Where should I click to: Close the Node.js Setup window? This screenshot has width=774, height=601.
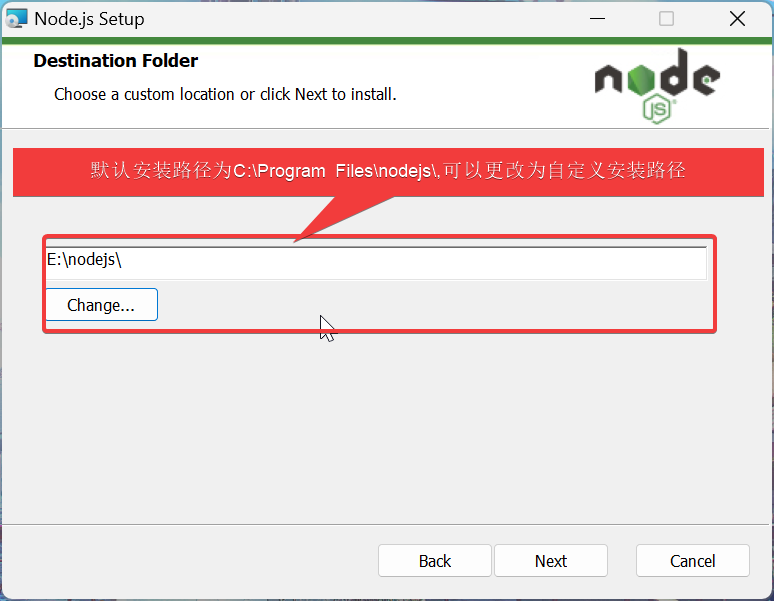tap(737, 19)
